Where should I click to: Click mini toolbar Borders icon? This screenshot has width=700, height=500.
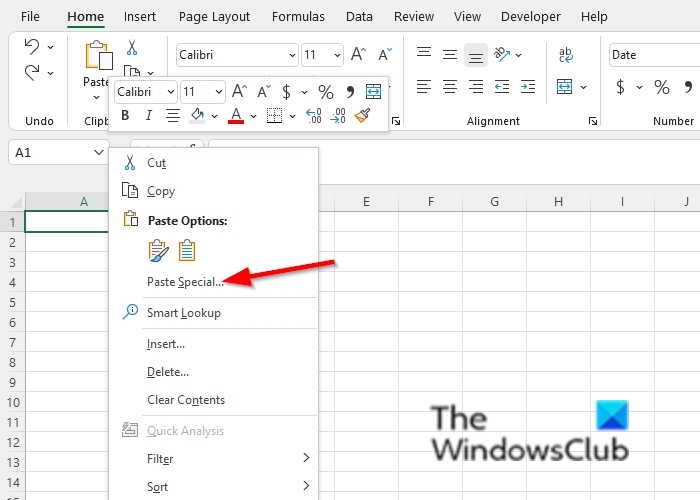click(274, 116)
